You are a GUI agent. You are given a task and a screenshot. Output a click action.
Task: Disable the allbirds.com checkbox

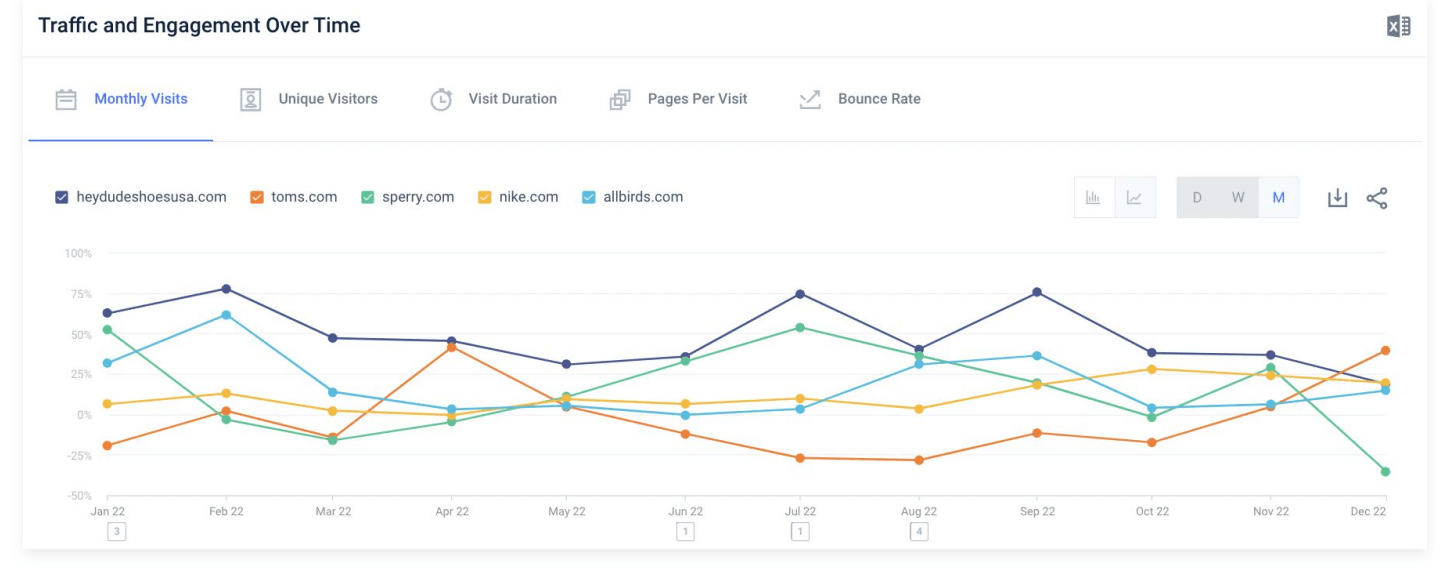585,197
